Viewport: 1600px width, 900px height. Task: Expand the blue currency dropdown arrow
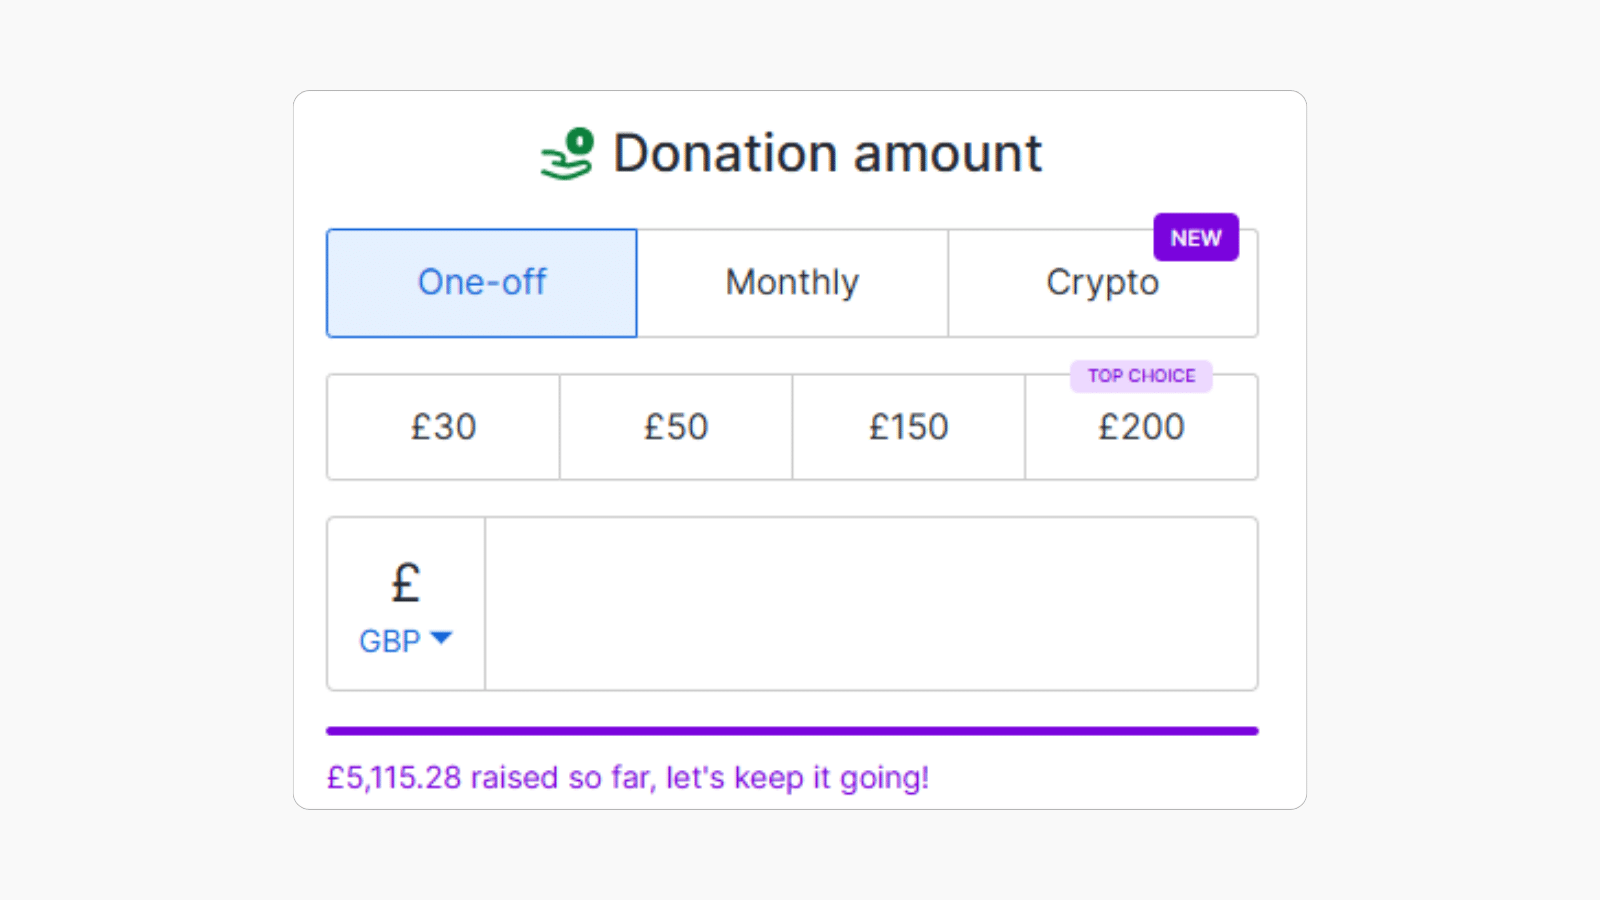[441, 638]
